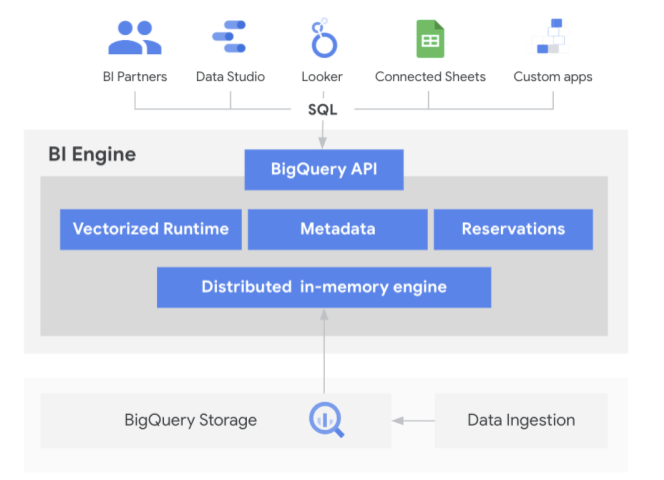Open the Connected Sheets green icon
This screenshot has width=664, height=480.
coord(430,39)
